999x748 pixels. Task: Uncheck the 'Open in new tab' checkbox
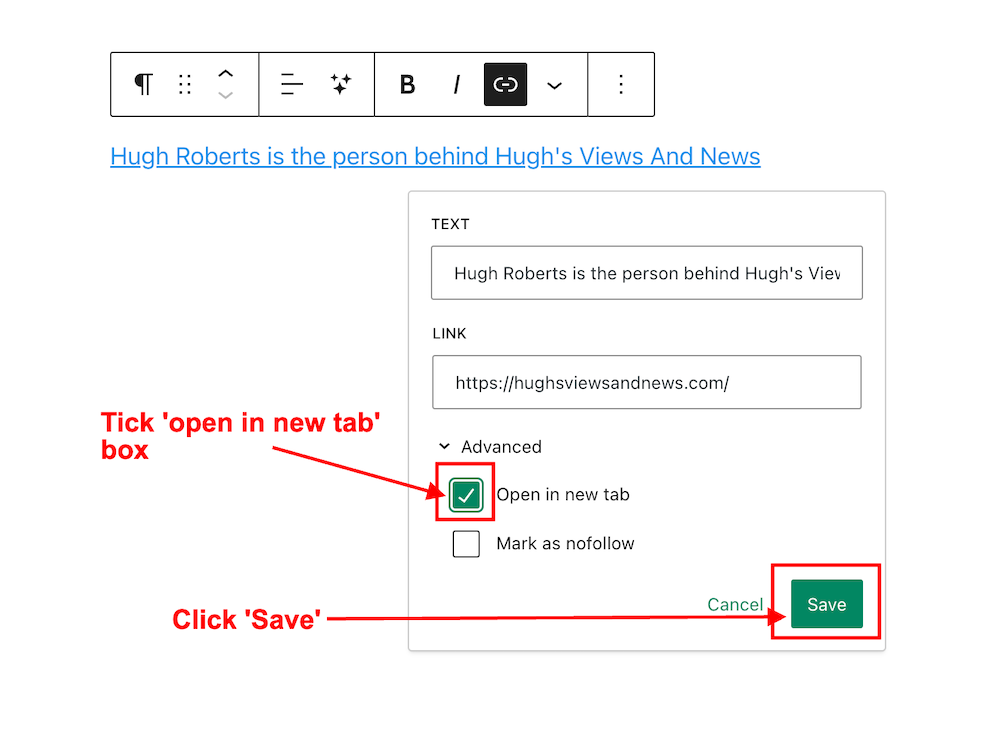tap(466, 495)
